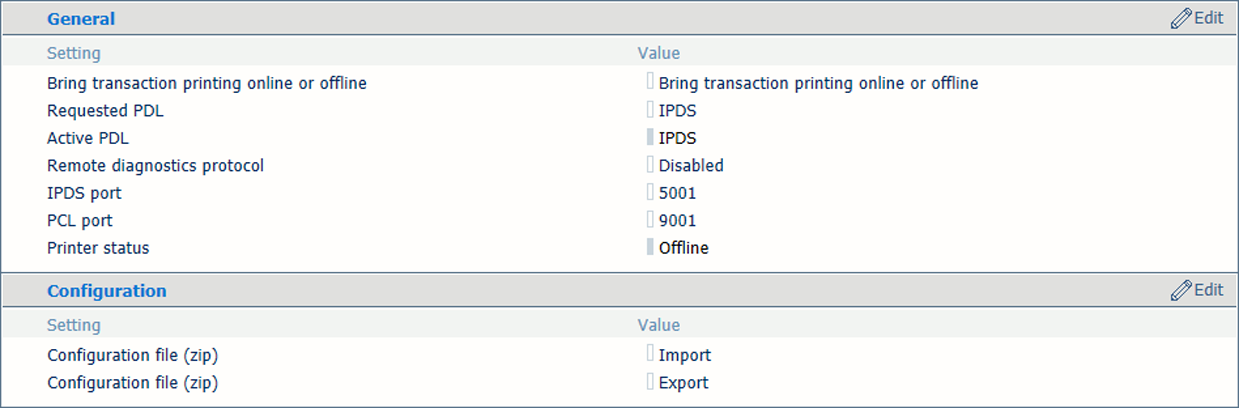
Task: Collapse the General section header
Action: [x=81, y=19]
